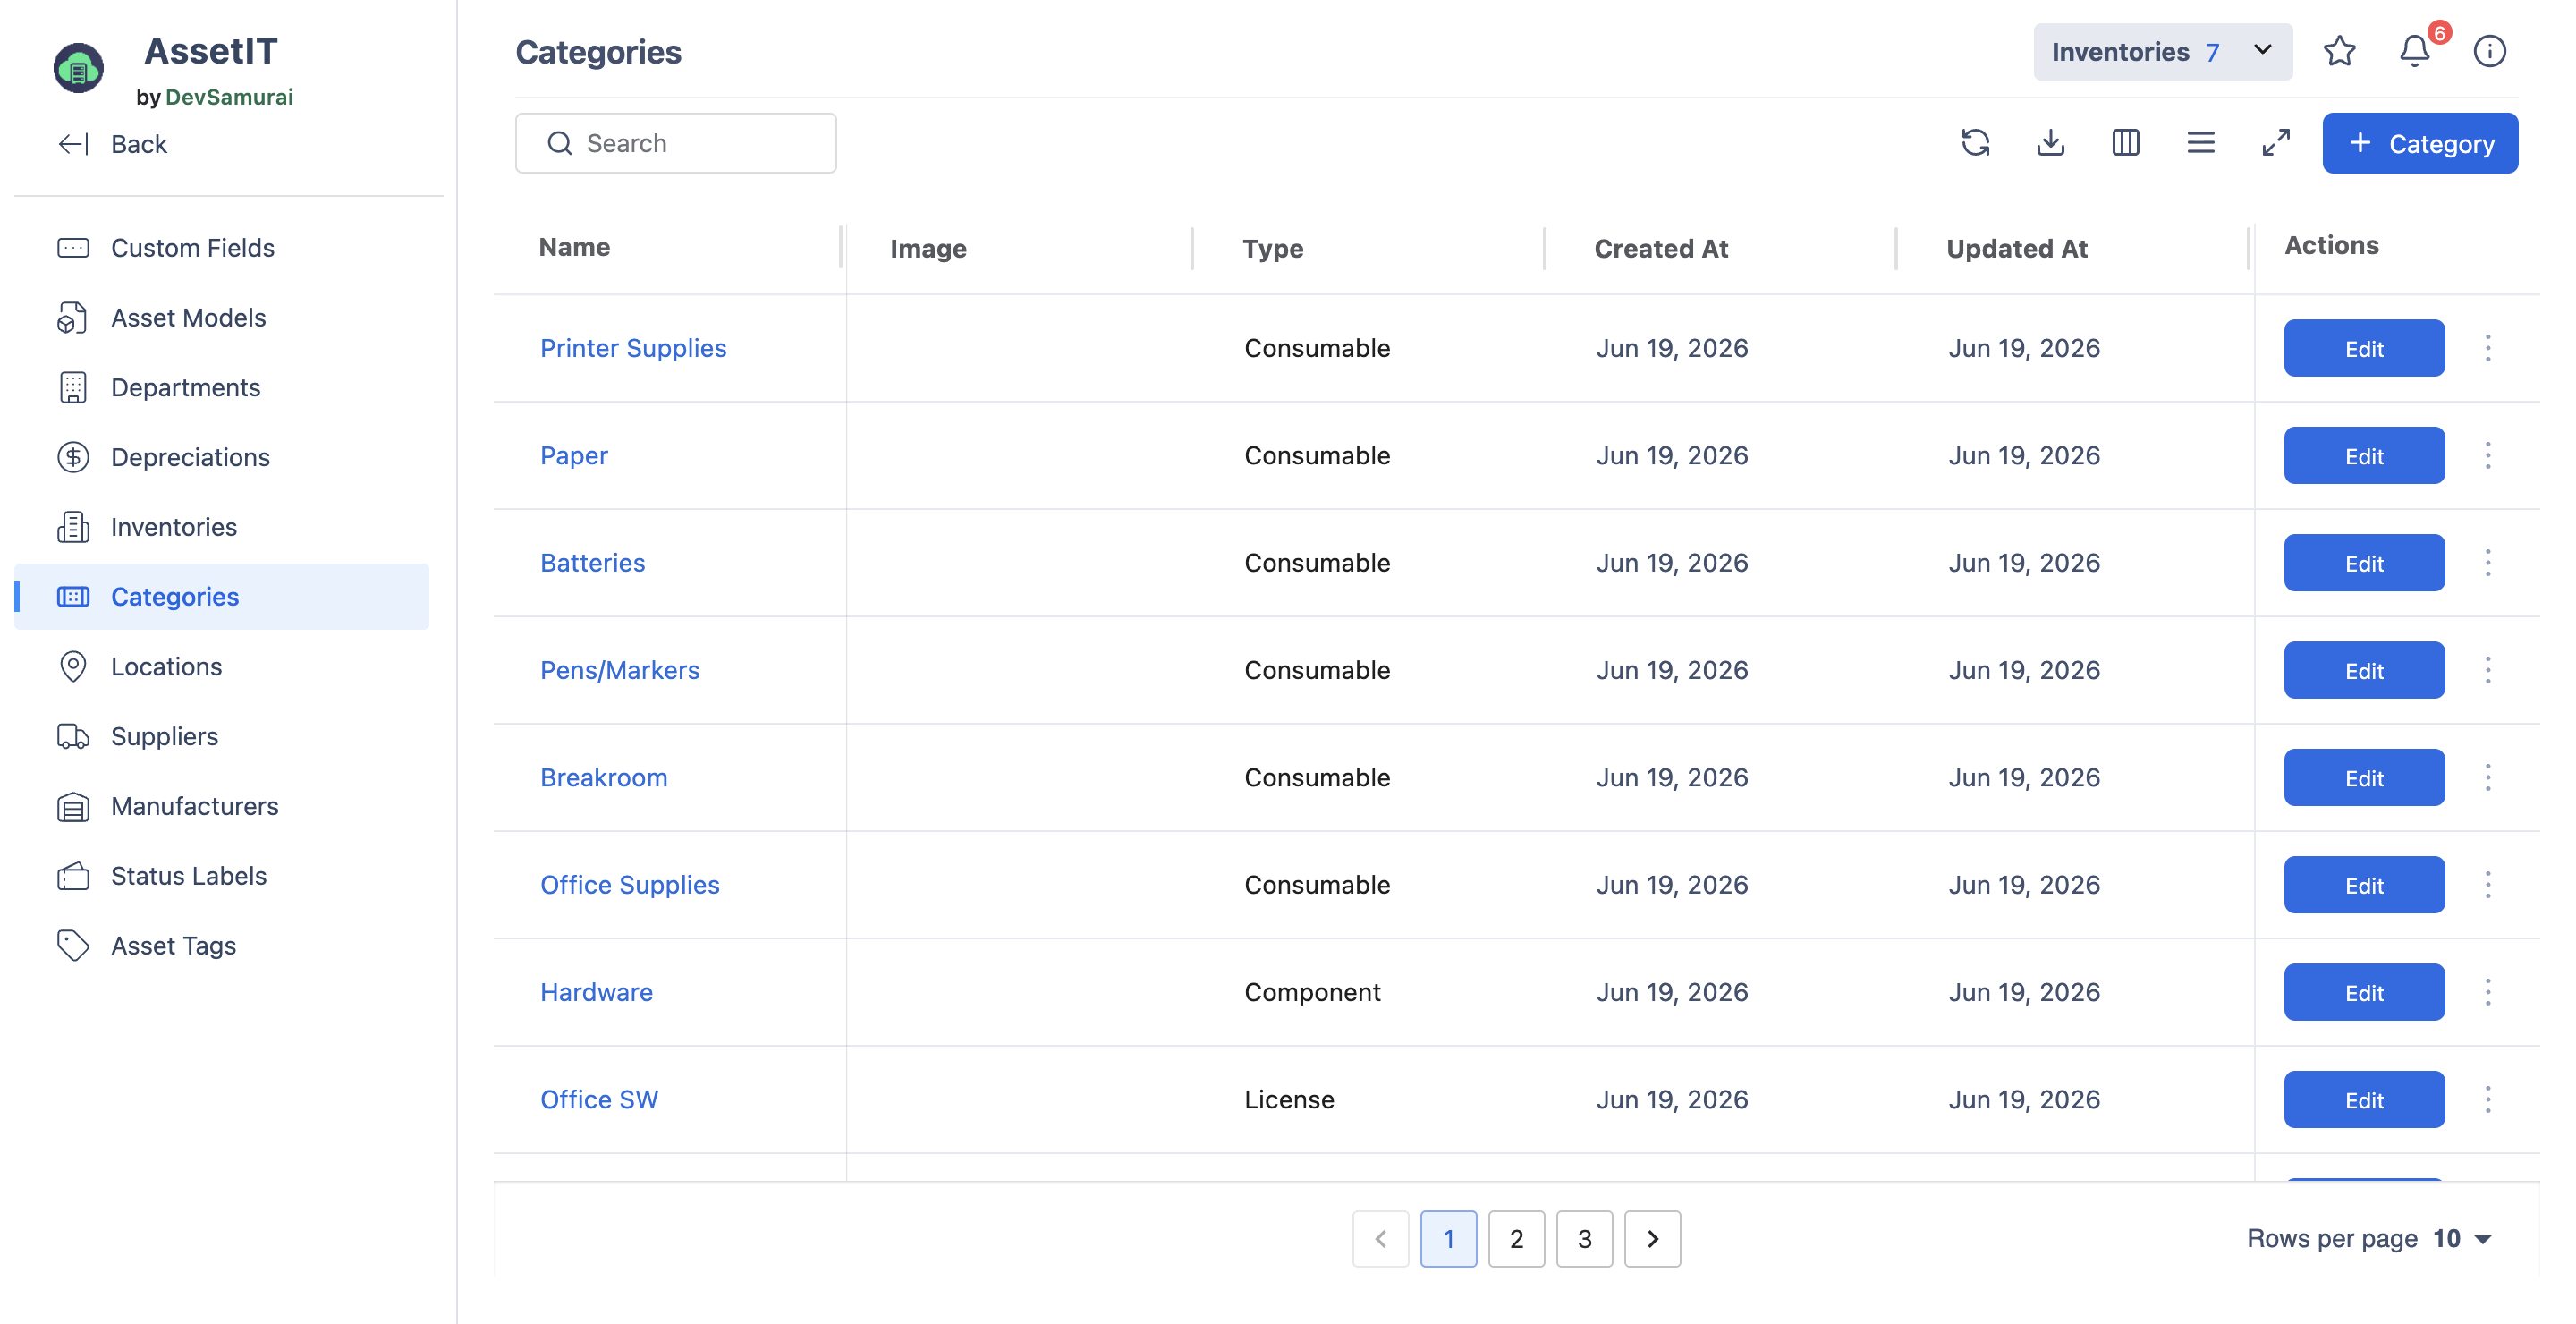Open the Paper category link
The image size is (2576, 1324).
(x=573, y=455)
